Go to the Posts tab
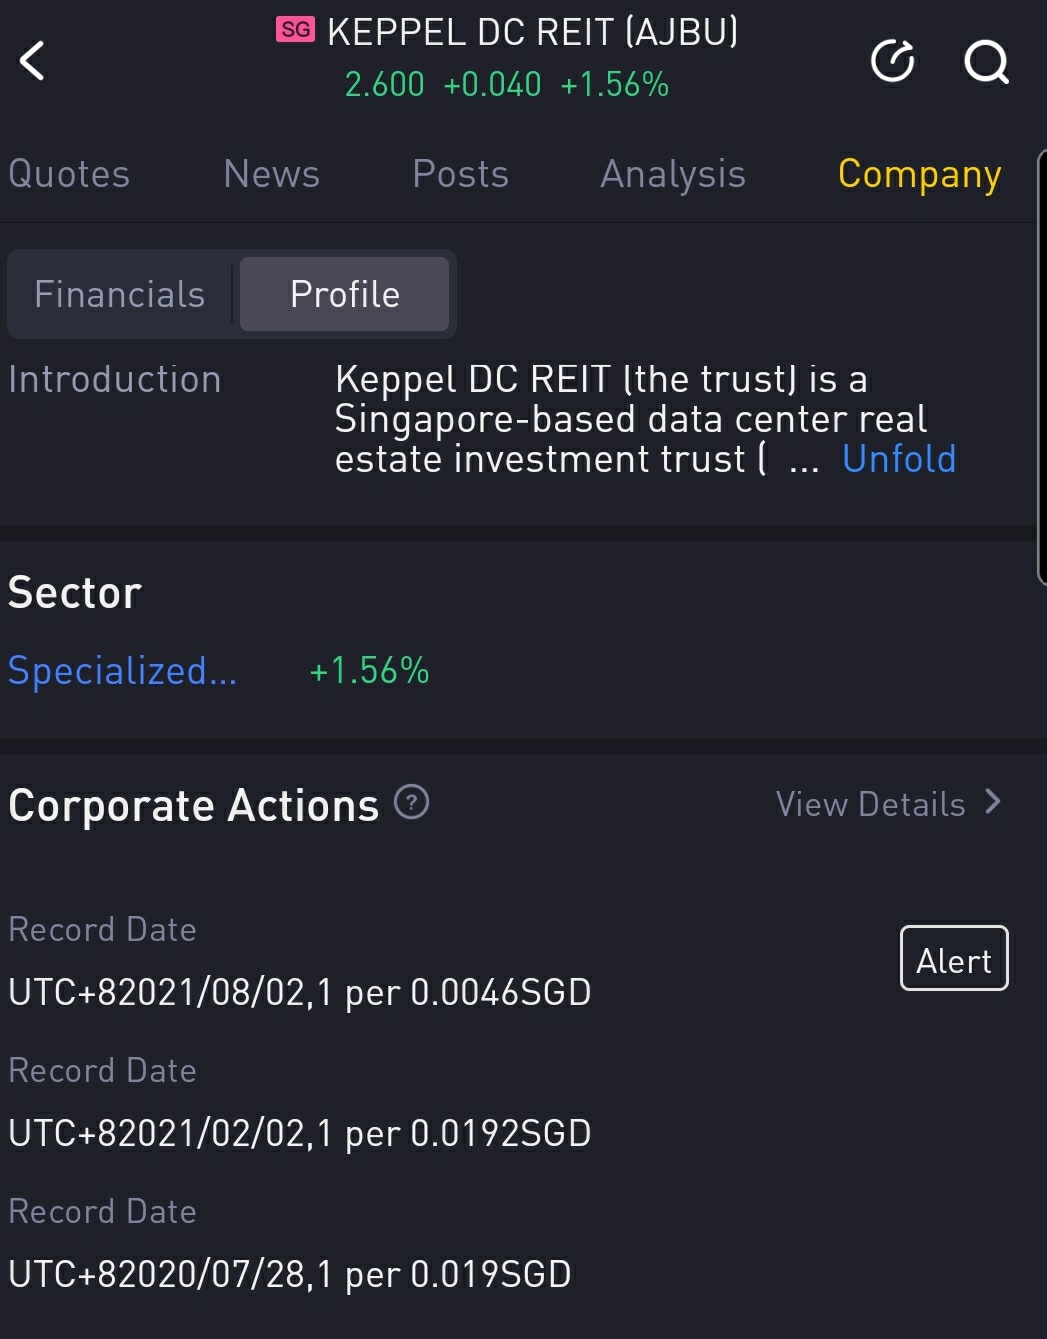This screenshot has height=1339, width=1047. [x=460, y=174]
